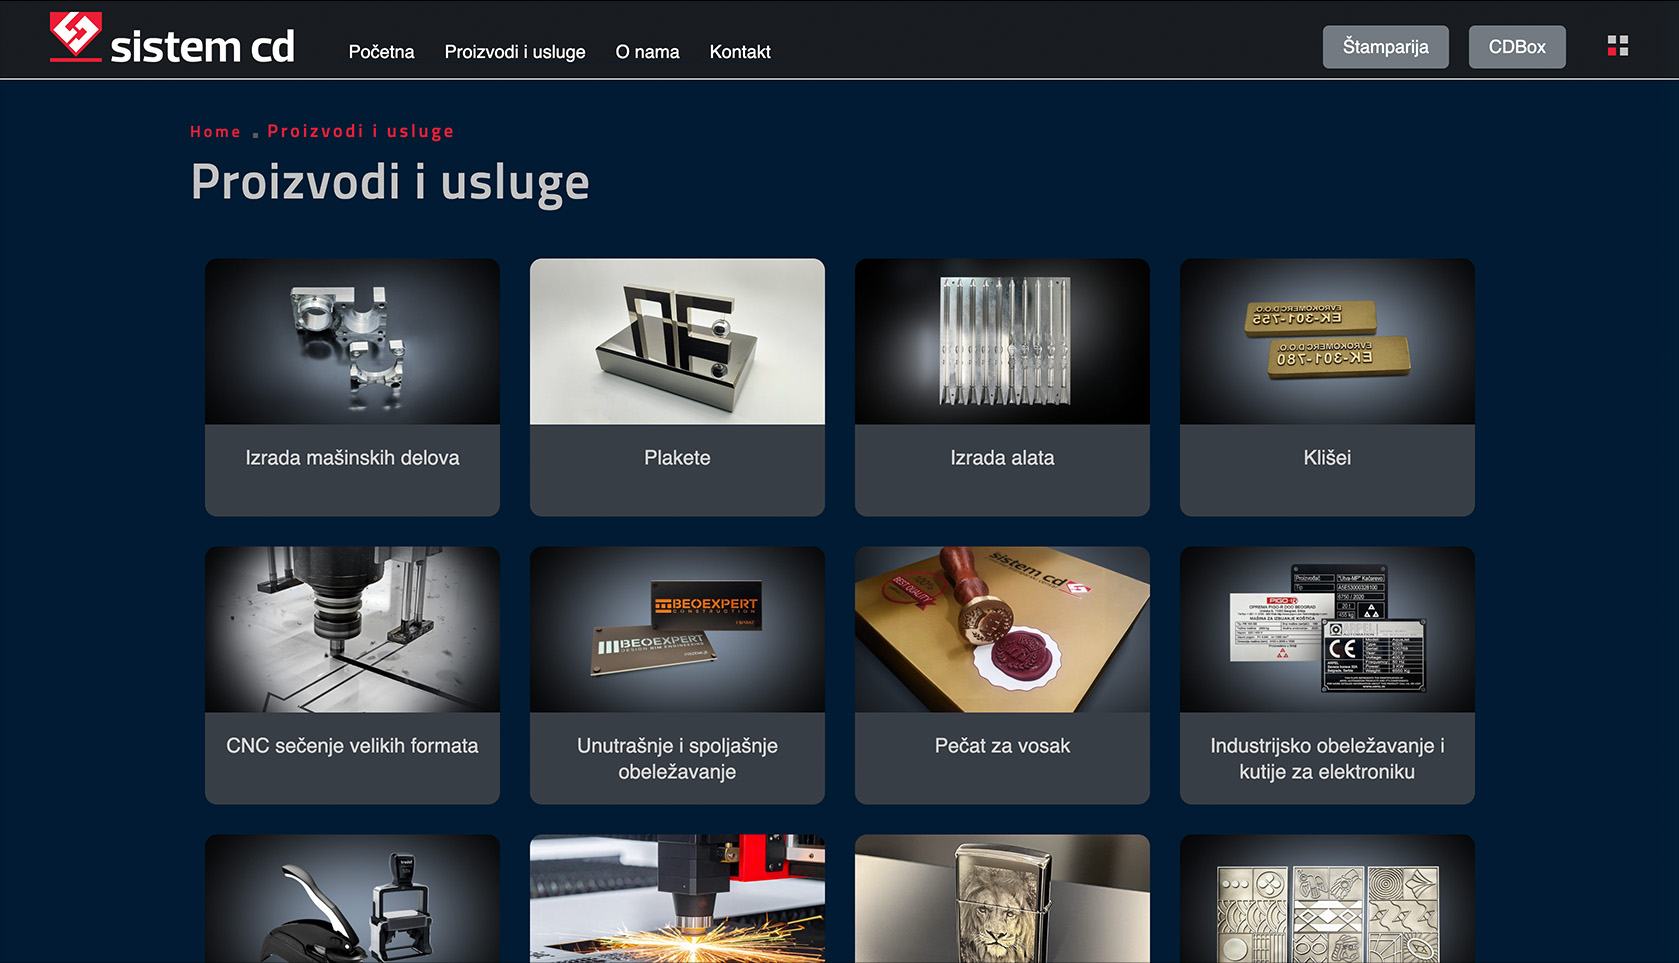Click the sistem cd logo

172,40
